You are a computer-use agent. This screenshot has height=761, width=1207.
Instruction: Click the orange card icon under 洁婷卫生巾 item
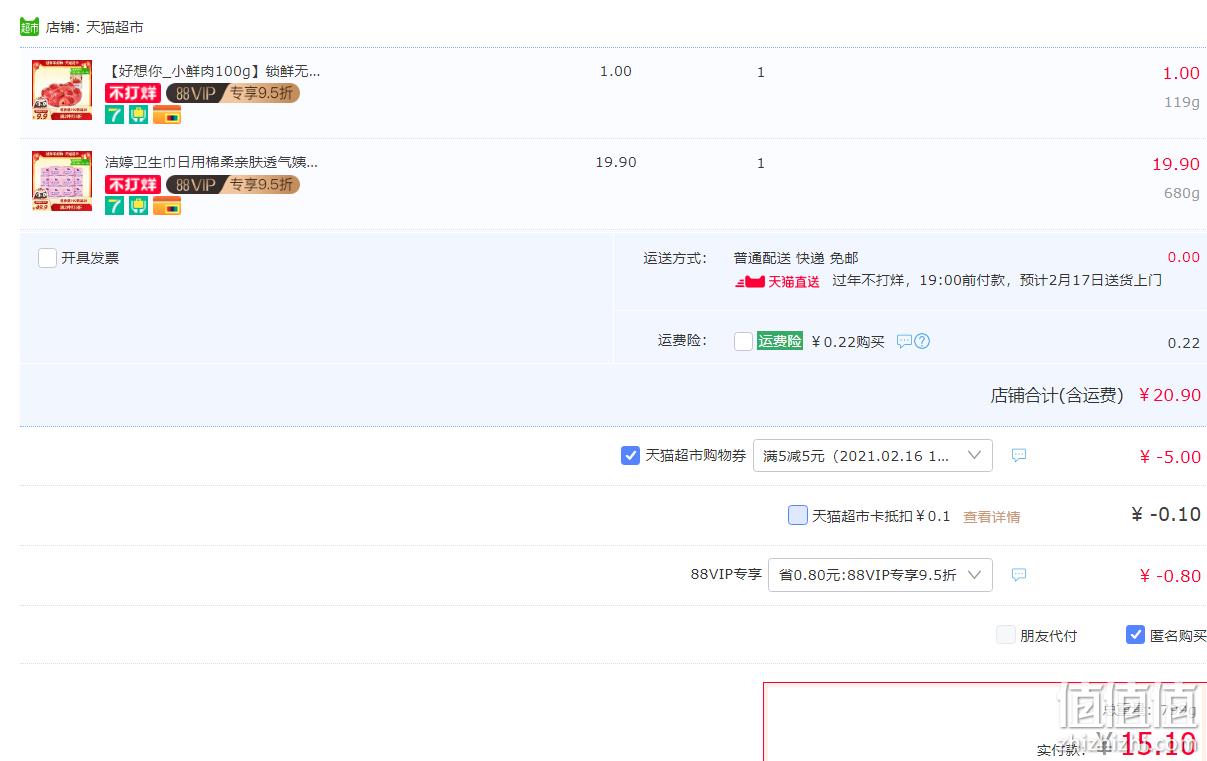[167, 206]
